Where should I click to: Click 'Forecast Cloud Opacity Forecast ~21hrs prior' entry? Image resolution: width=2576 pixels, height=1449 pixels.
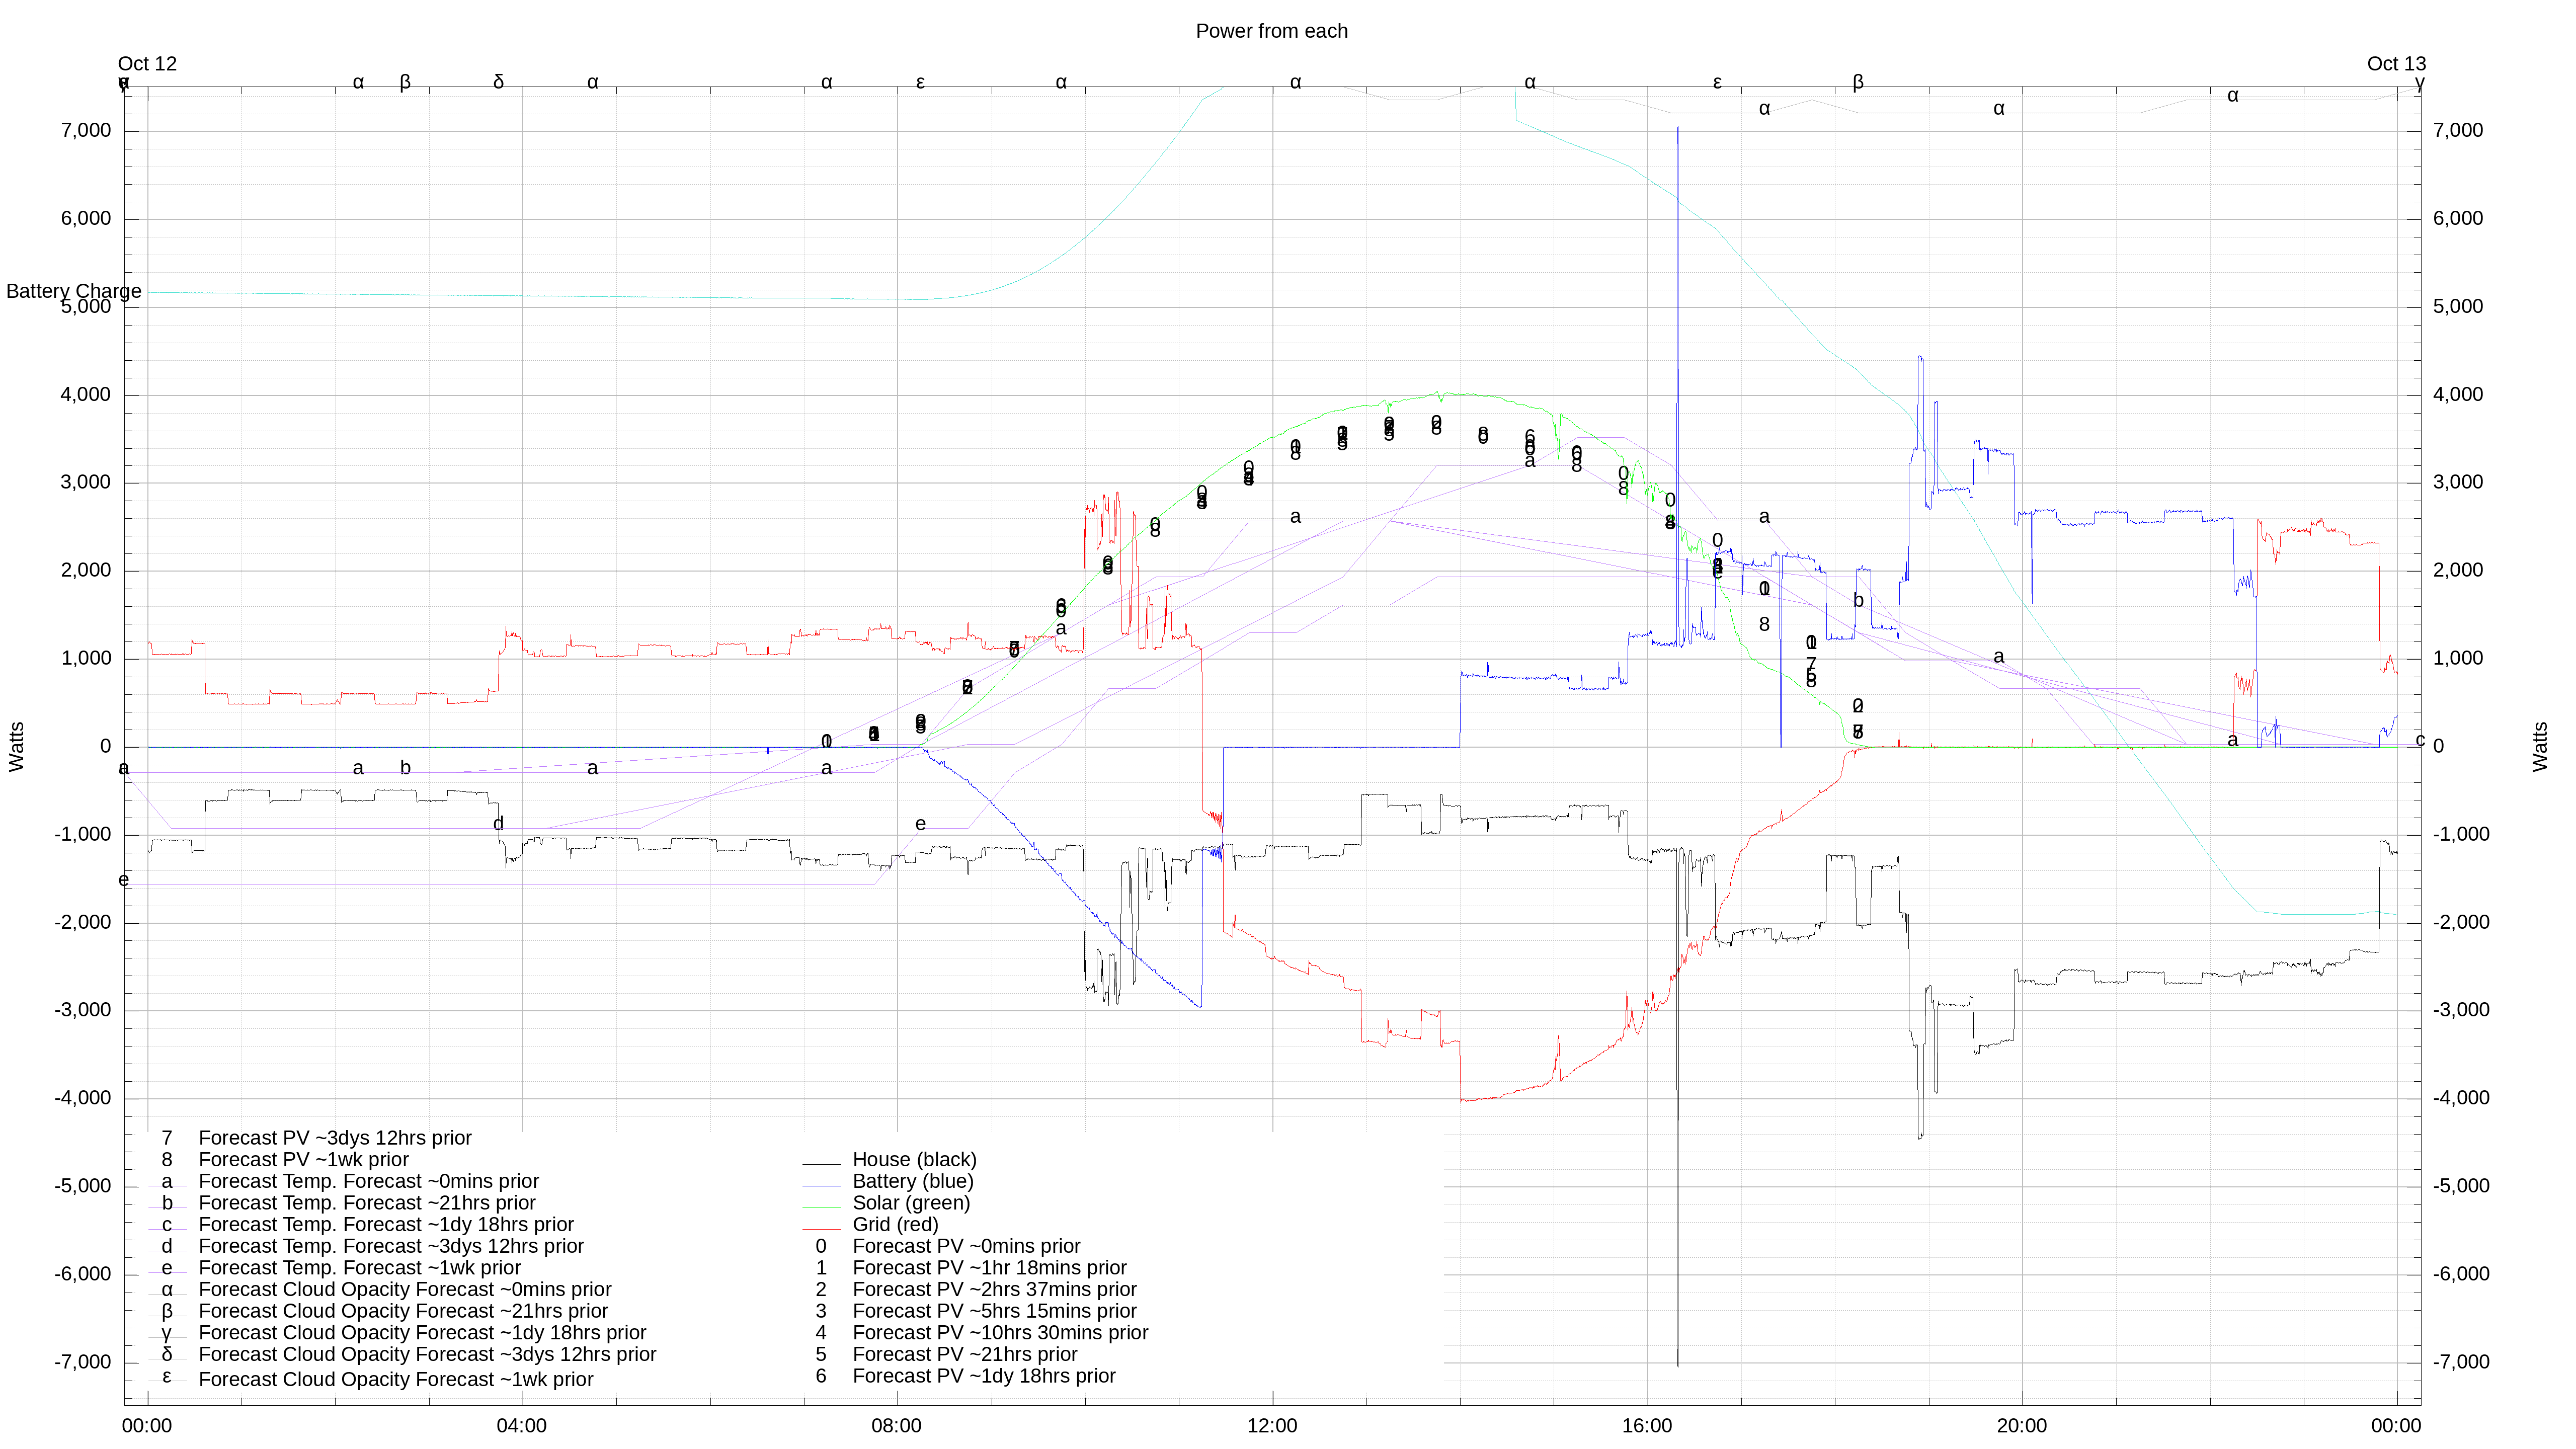click(x=403, y=1311)
